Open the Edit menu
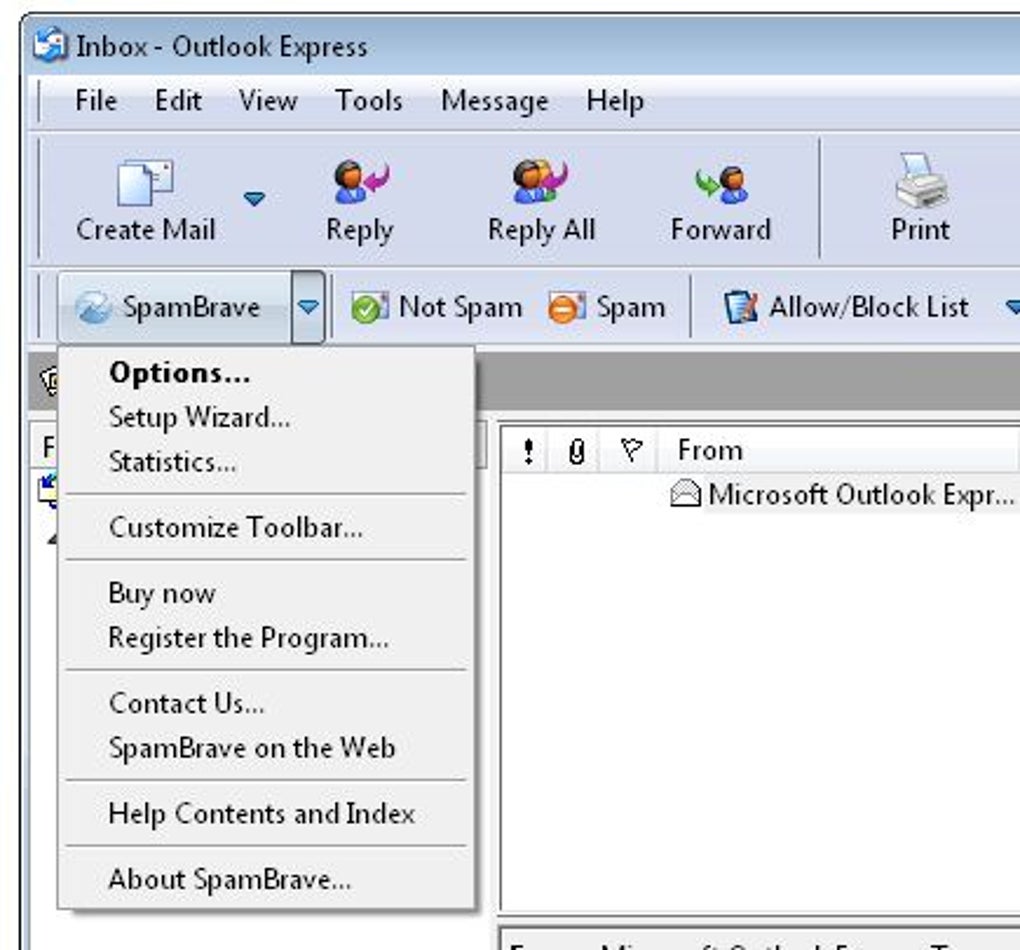This screenshot has height=950, width=1020. pos(178,101)
